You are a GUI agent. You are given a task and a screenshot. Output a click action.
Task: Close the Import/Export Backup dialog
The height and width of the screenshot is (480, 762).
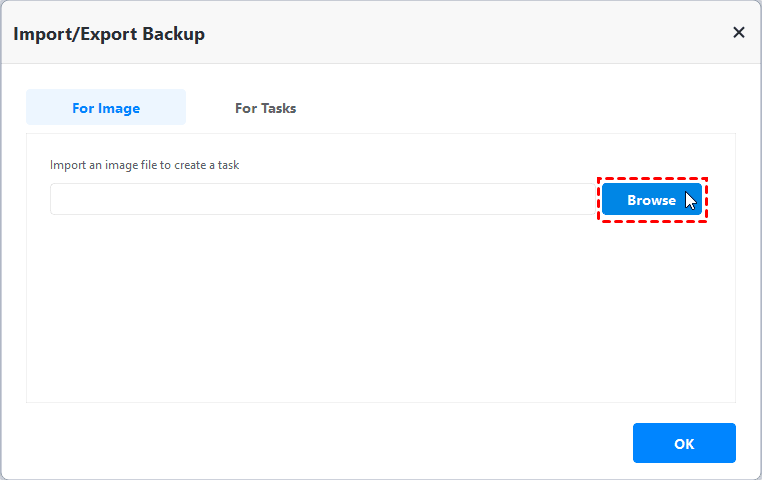pos(739,33)
